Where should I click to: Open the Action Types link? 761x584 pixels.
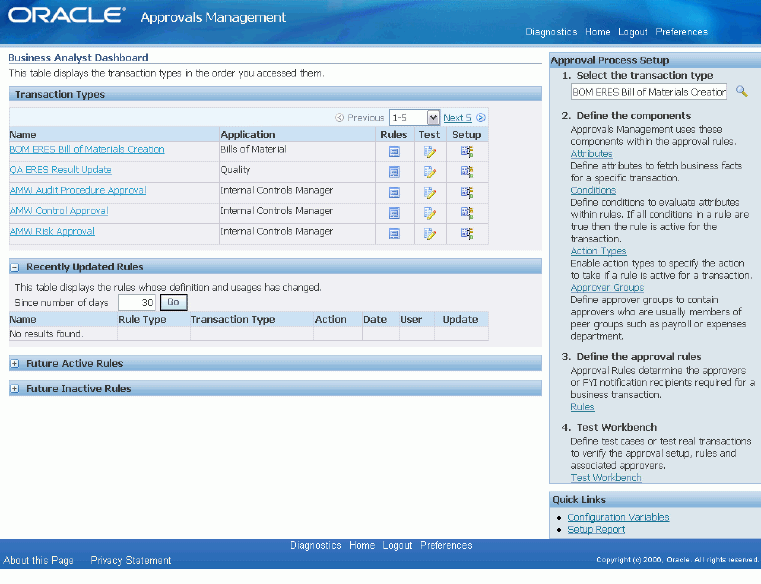[x=598, y=251]
